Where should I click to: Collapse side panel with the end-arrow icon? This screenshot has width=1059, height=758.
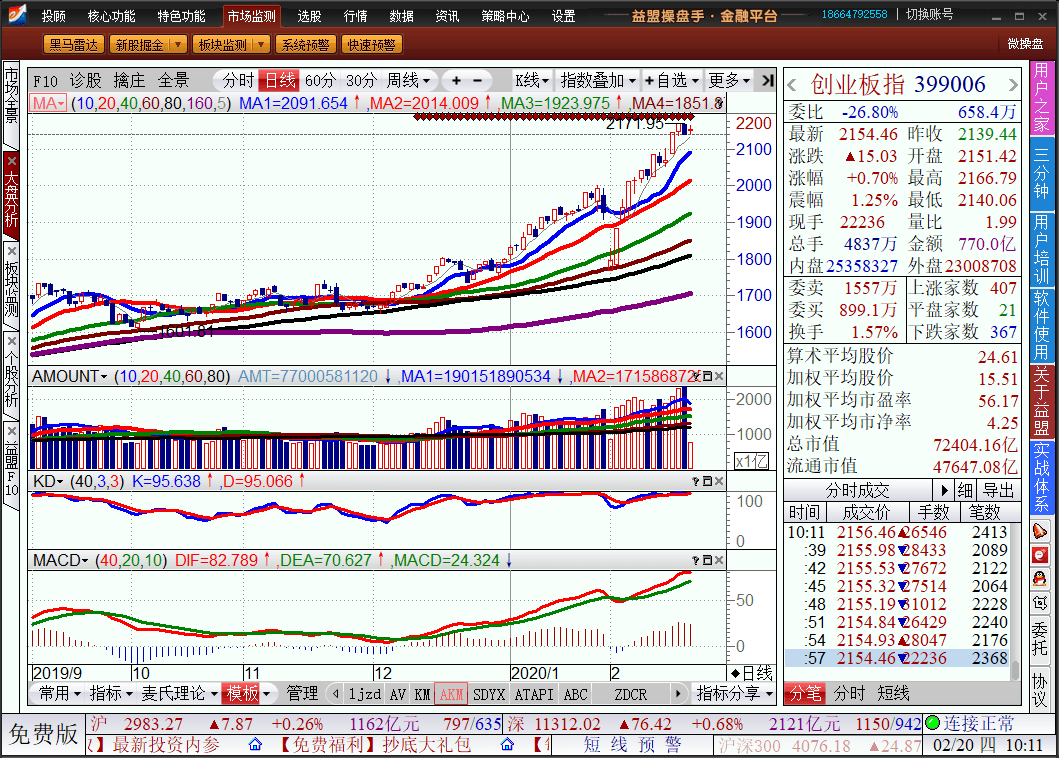(767, 80)
